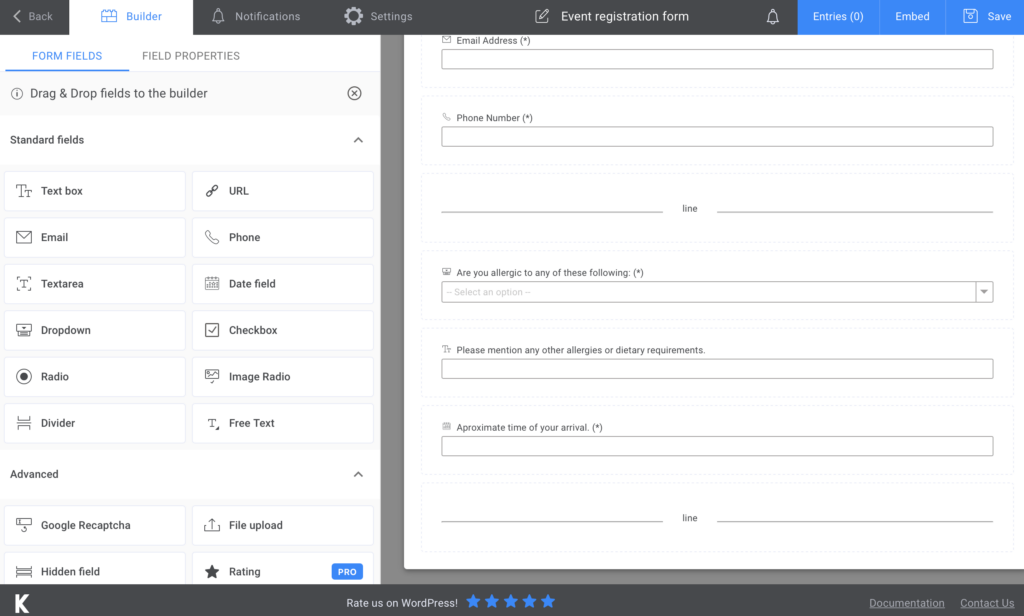Open the Contact Us link

pos(987,603)
